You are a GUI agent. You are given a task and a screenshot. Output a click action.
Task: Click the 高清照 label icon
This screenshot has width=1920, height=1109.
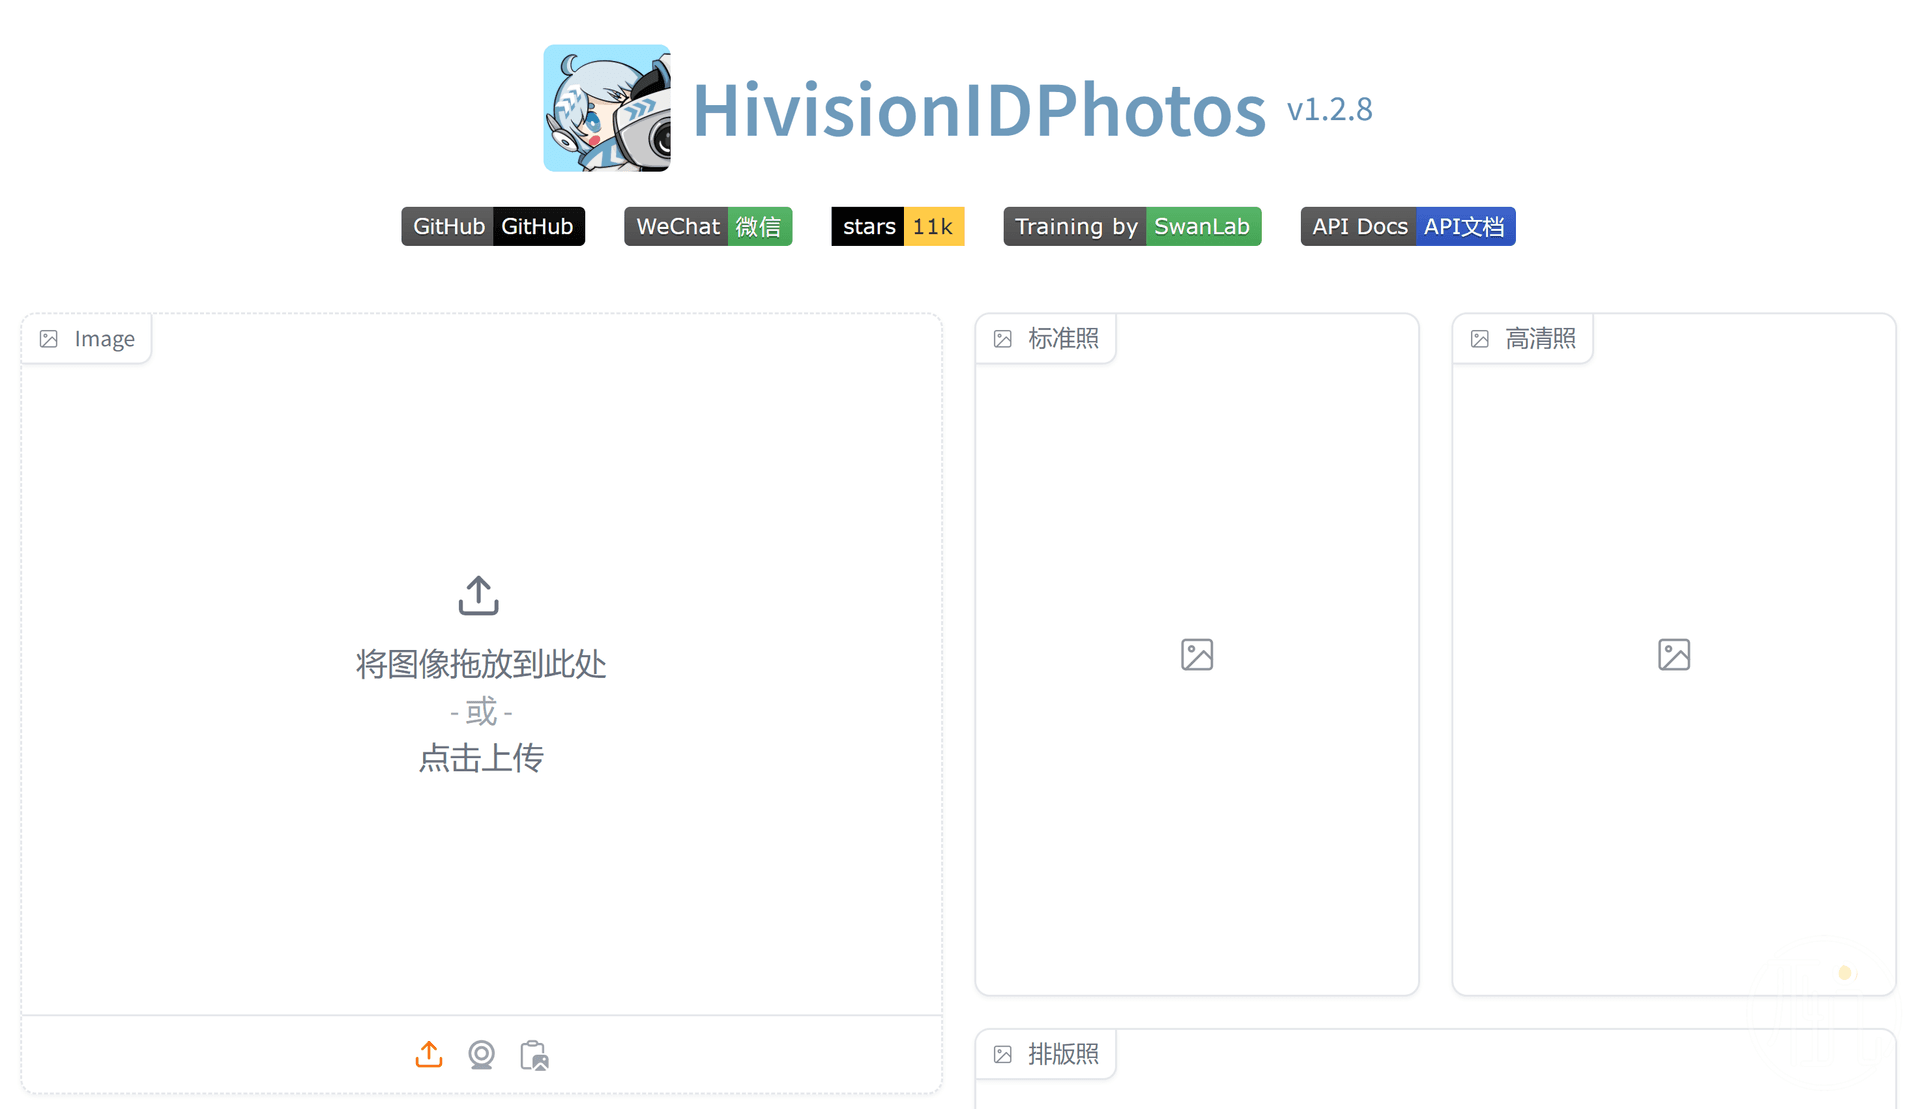[x=1480, y=339]
